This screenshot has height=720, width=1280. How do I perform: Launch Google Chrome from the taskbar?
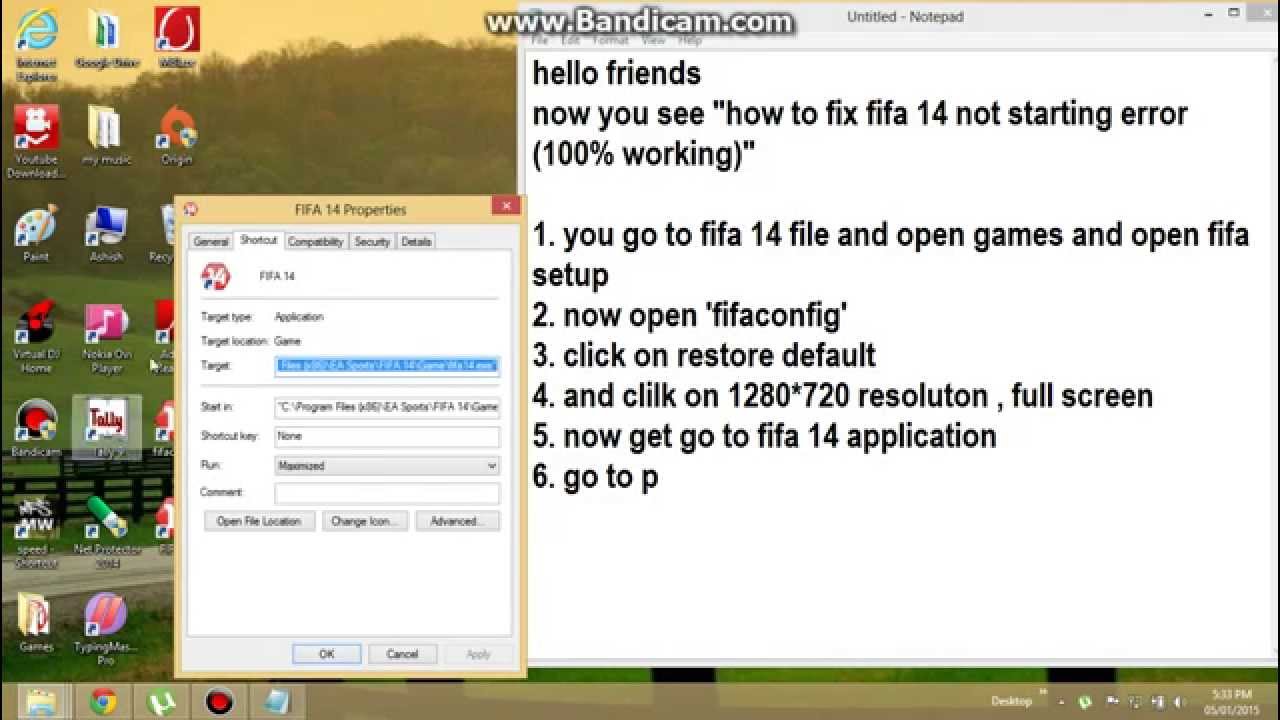point(103,702)
